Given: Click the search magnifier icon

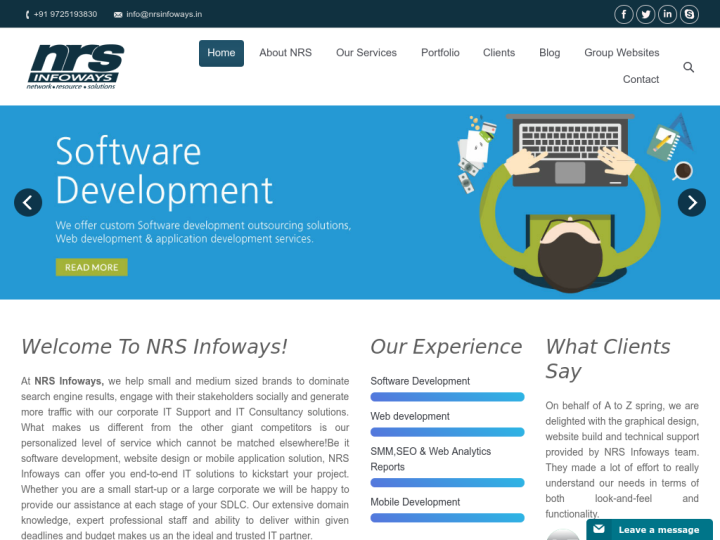Looking at the screenshot, I should [x=688, y=67].
